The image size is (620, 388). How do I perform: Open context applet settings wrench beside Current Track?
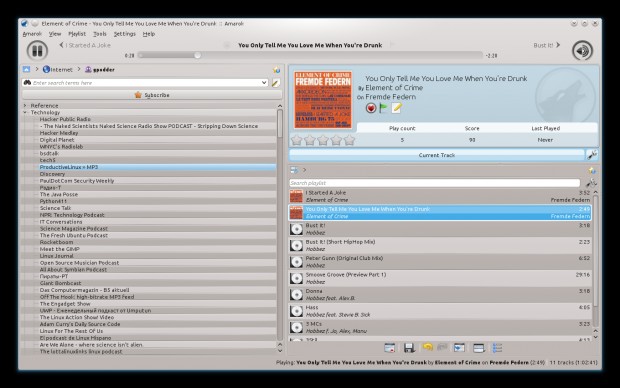pyautogui.click(x=592, y=155)
